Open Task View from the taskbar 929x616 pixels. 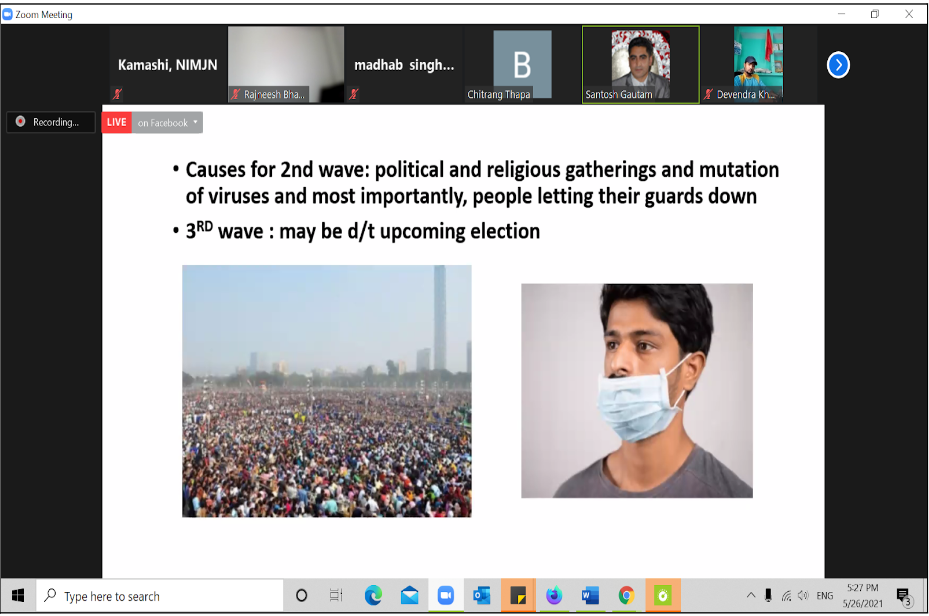(x=335, y=595)
